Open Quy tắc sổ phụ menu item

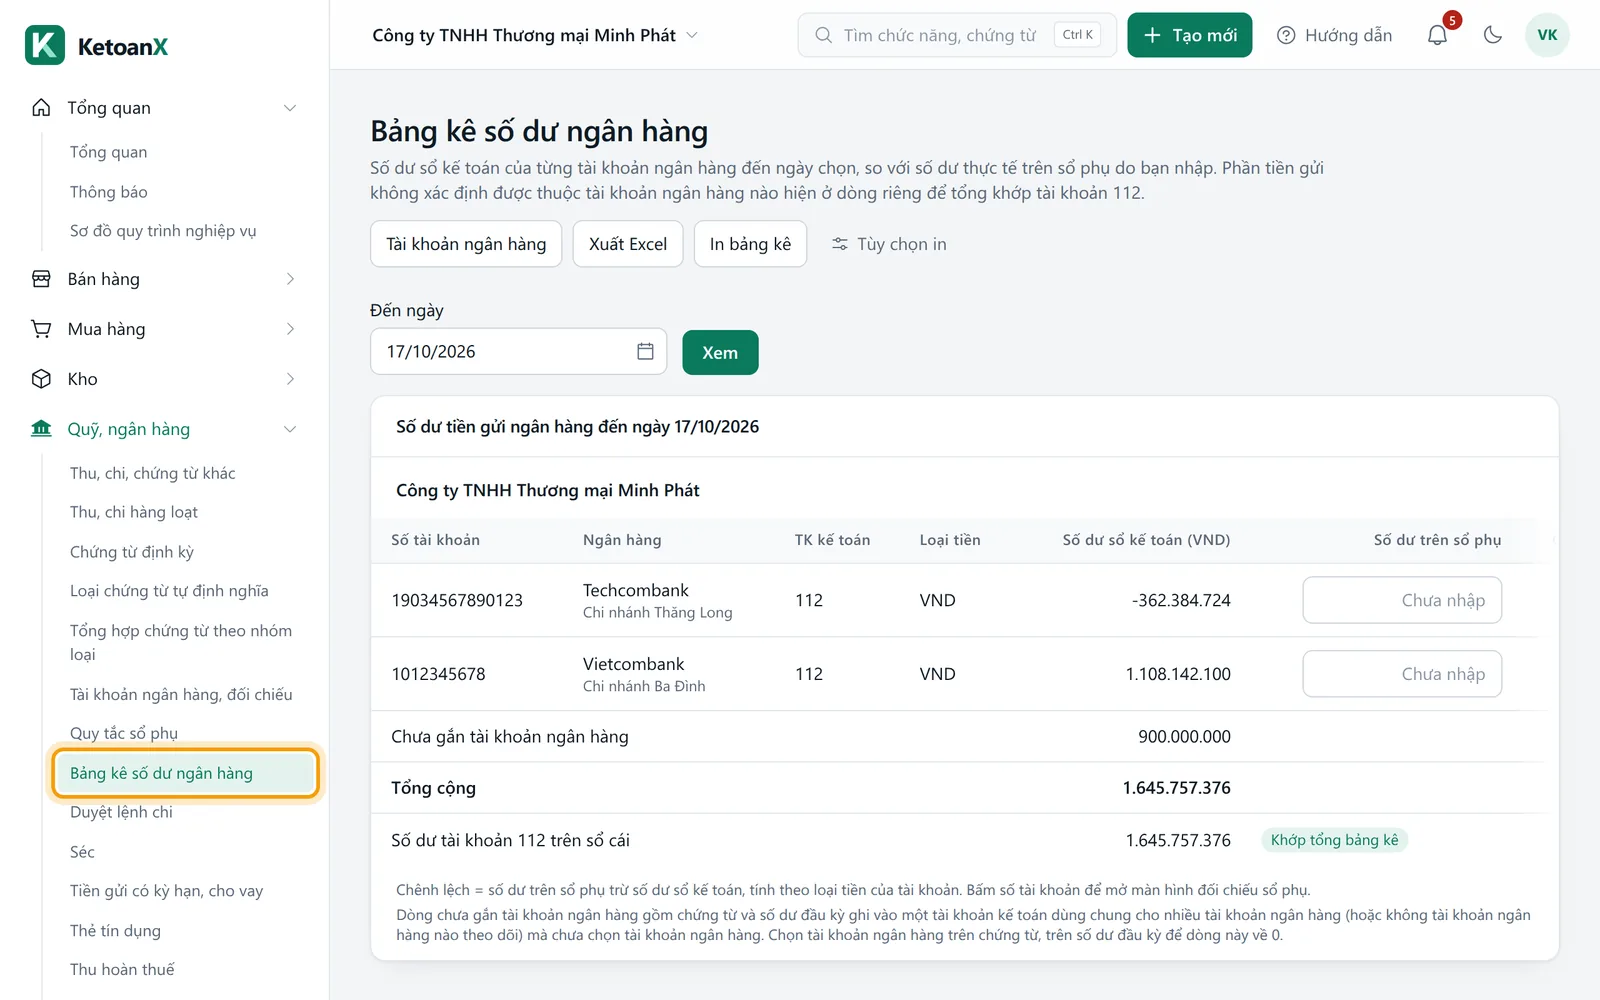pos(124,733)
